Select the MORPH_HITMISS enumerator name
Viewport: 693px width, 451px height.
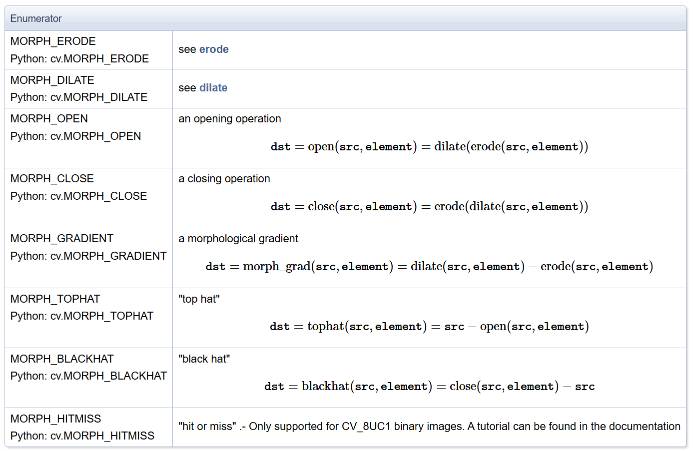[x=56, y=419]
